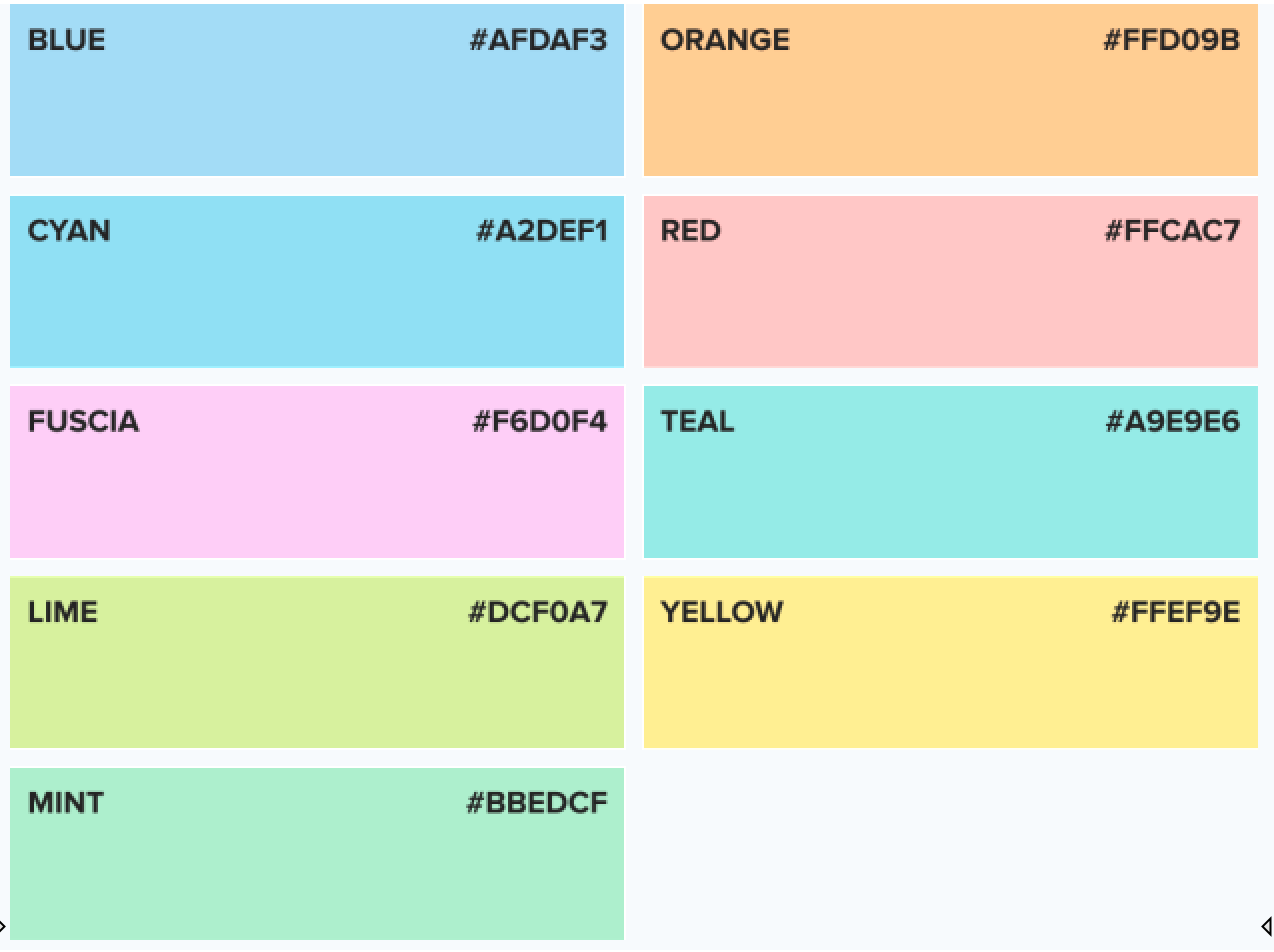Select the #A9E9E6 hex value

pos(1172,422)
